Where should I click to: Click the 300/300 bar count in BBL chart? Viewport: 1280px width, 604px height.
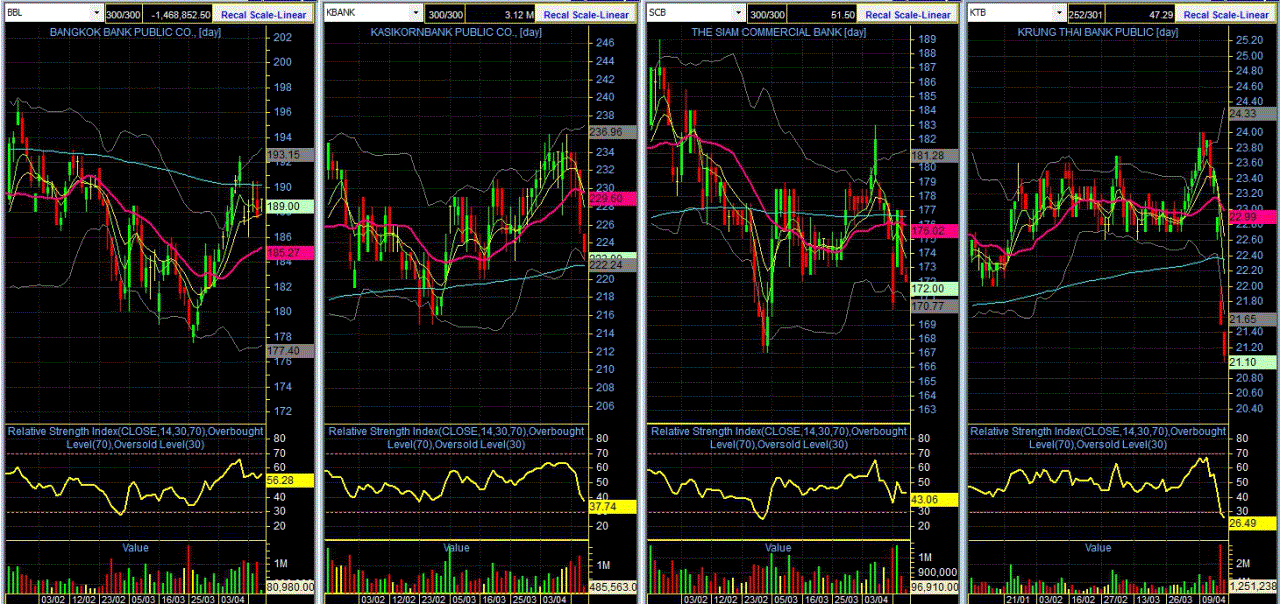click(x=123, y=15)
